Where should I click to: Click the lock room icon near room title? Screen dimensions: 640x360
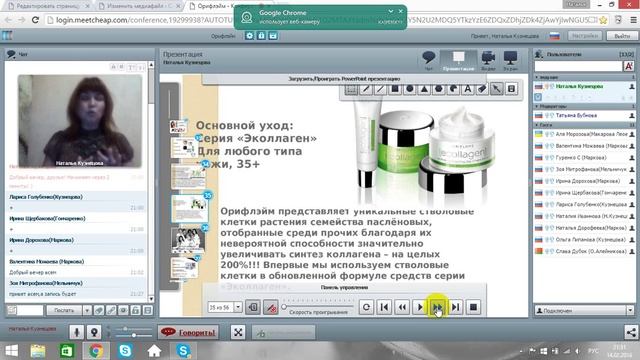coord(262,36)
